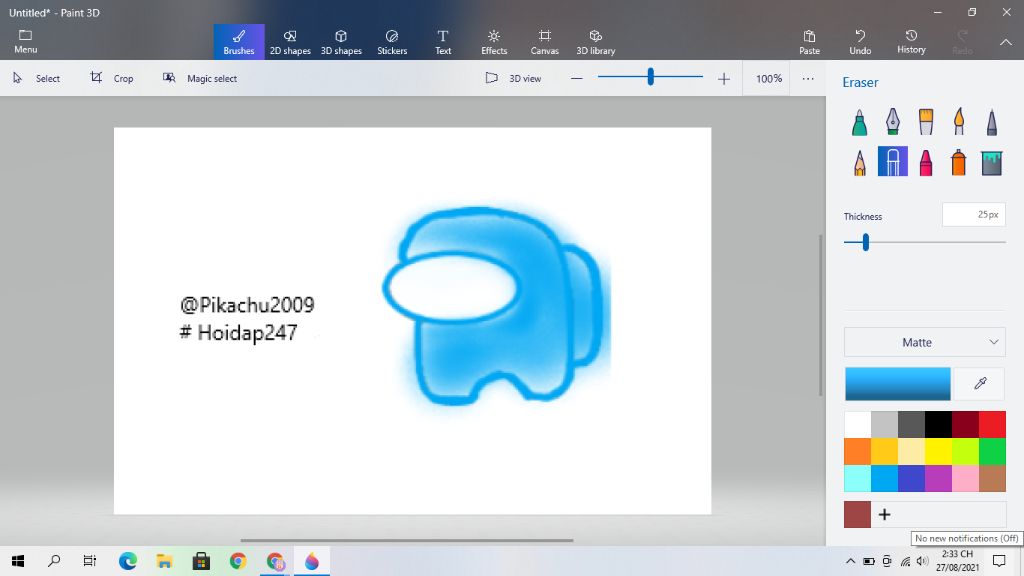
Task: Select the Crayon brush
Action: click(x=925, y=162)
